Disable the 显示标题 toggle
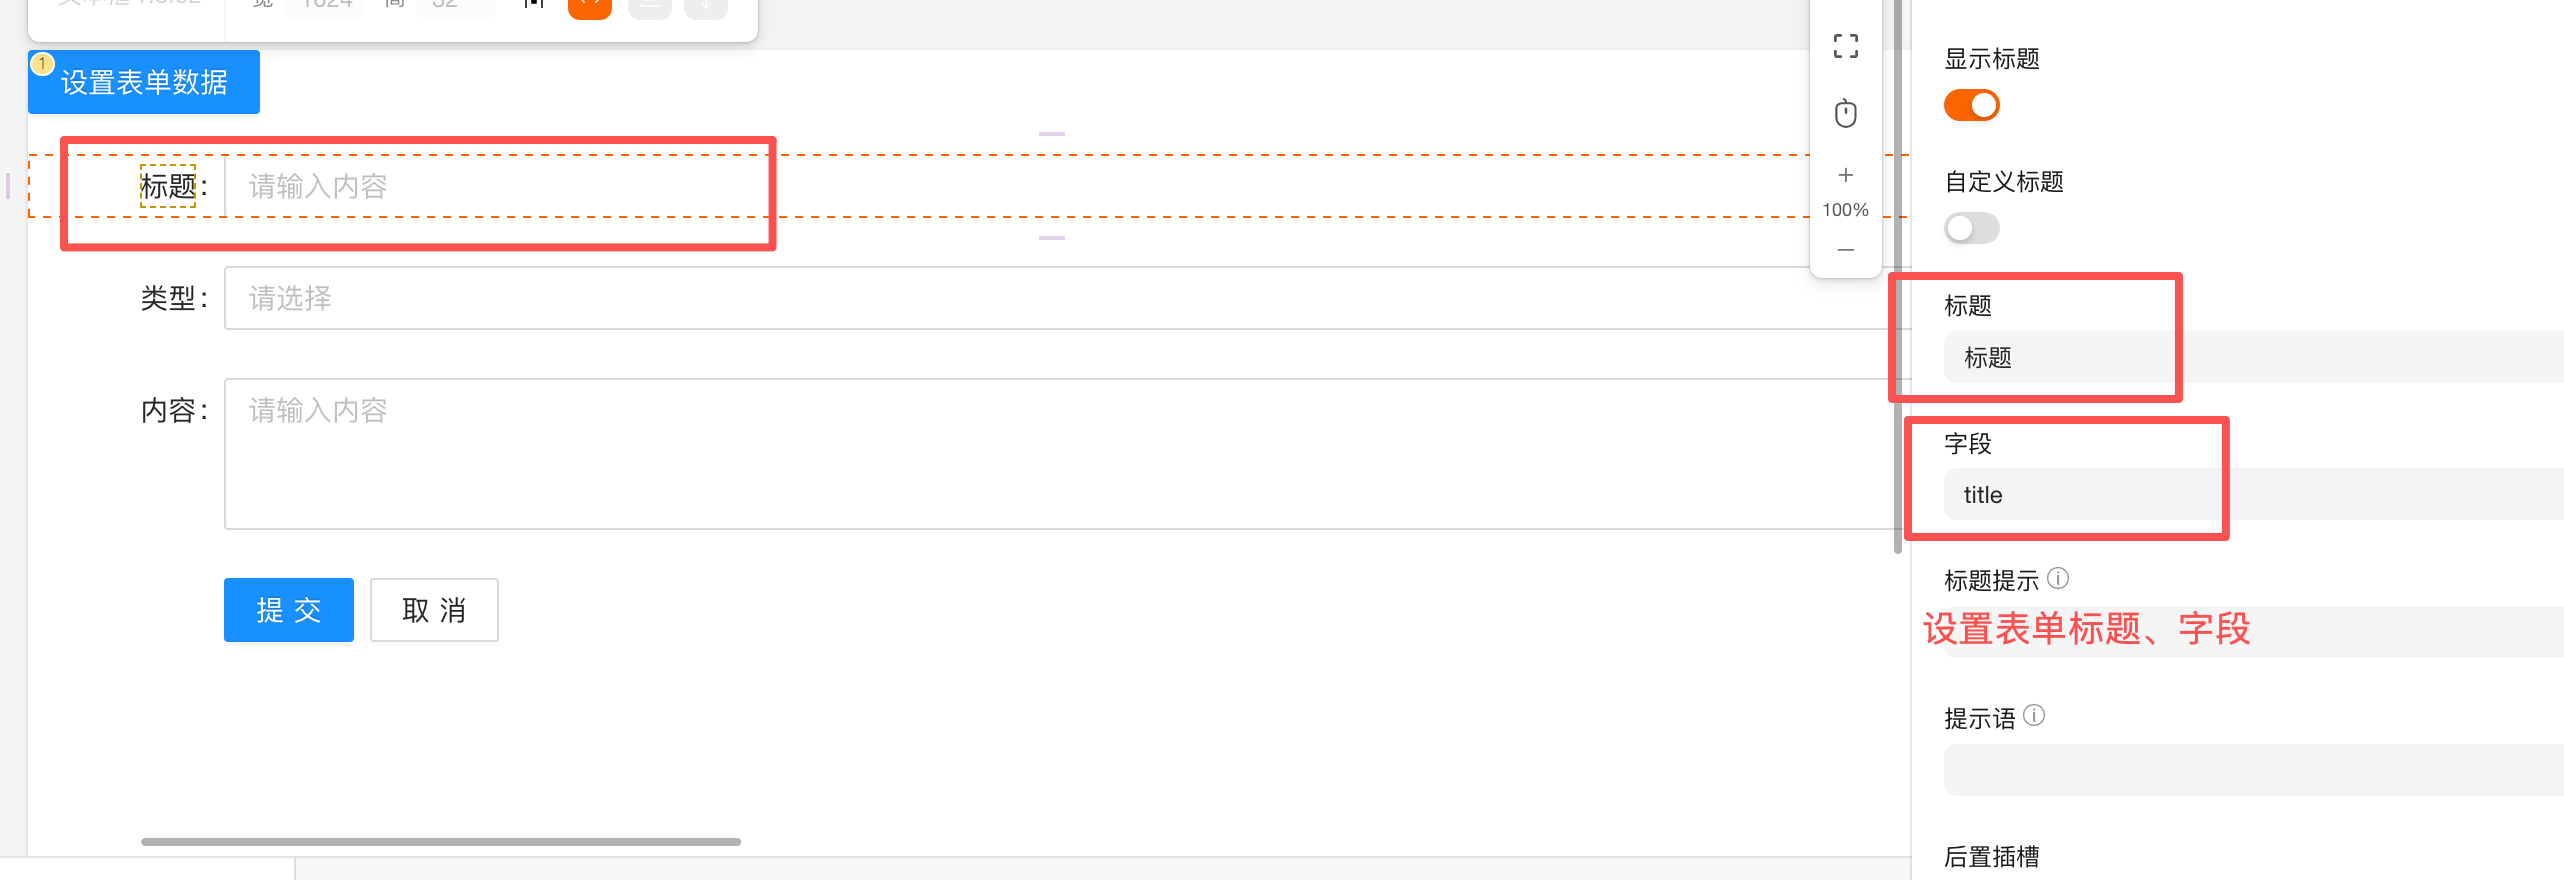This screenshot has width=2564, height=880. click(x=1971, y=104)
